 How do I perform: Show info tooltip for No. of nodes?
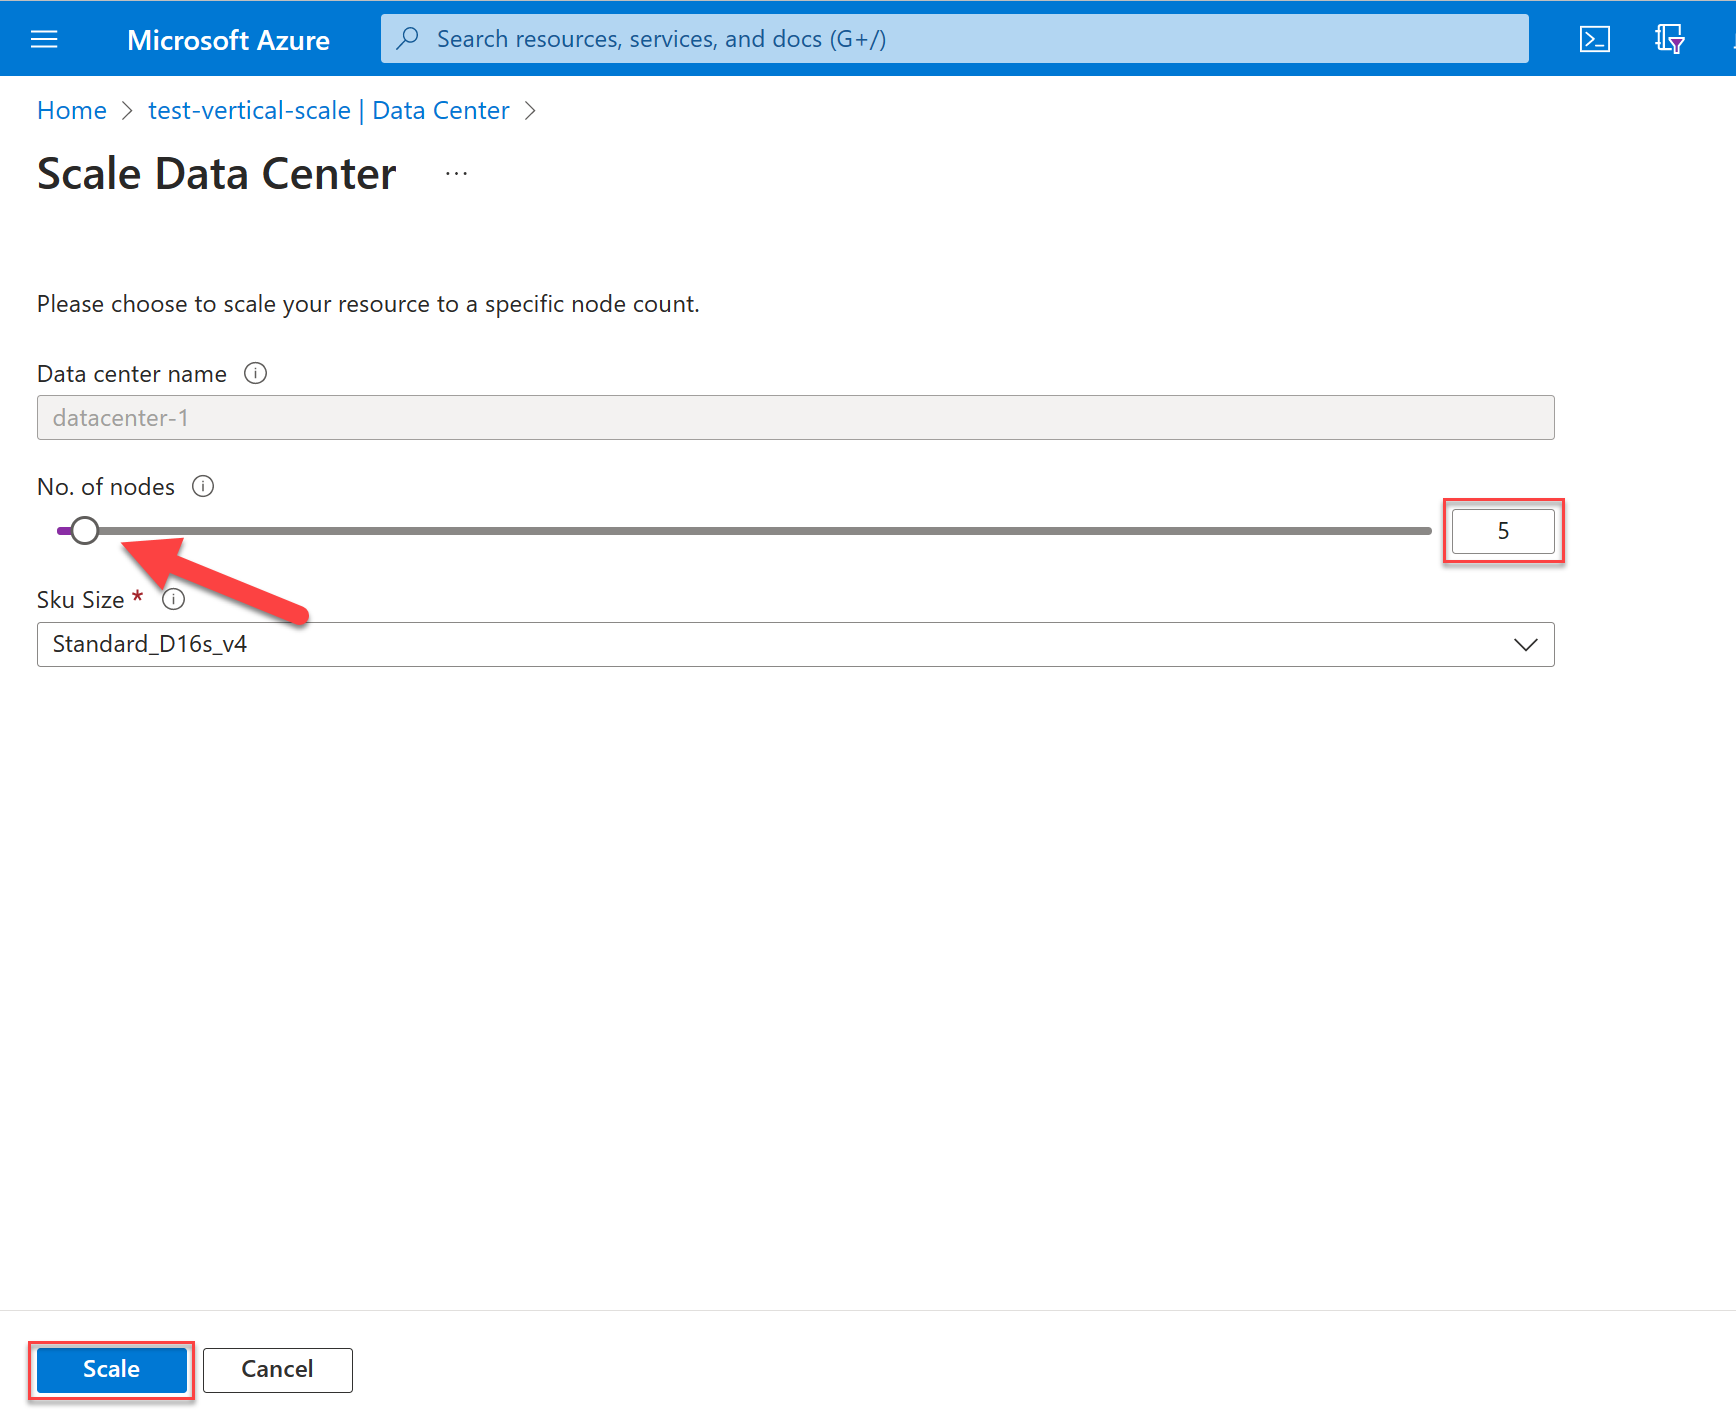tap(203, 487)
